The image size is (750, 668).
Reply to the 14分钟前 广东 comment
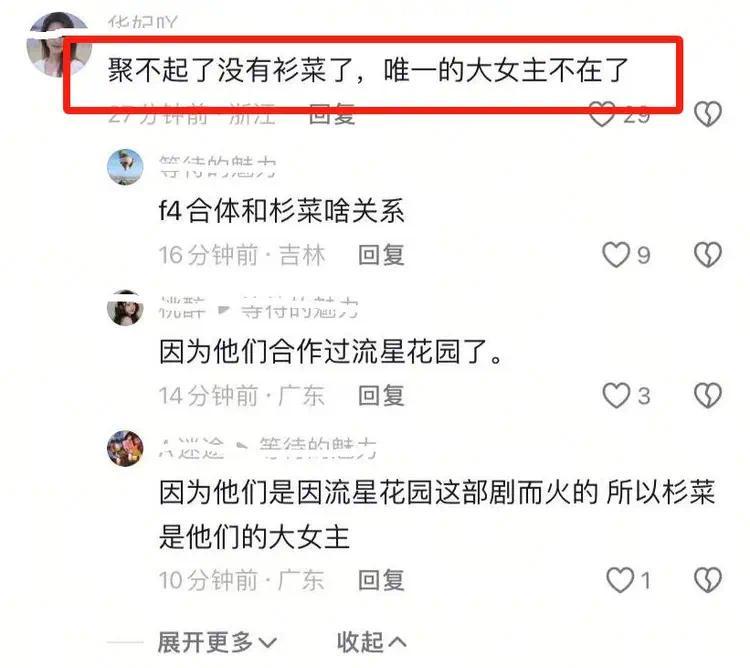click(x=381, y=395)
